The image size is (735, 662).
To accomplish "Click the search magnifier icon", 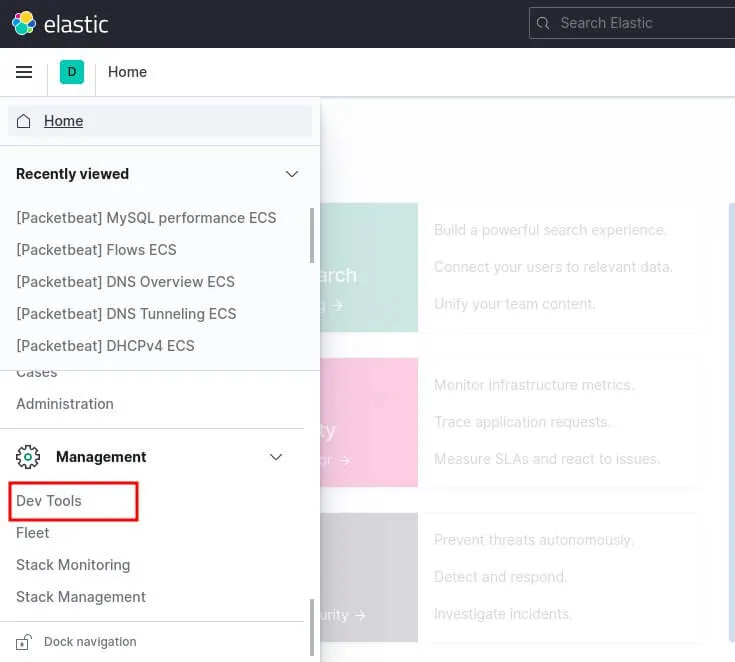I will (543, 23).
